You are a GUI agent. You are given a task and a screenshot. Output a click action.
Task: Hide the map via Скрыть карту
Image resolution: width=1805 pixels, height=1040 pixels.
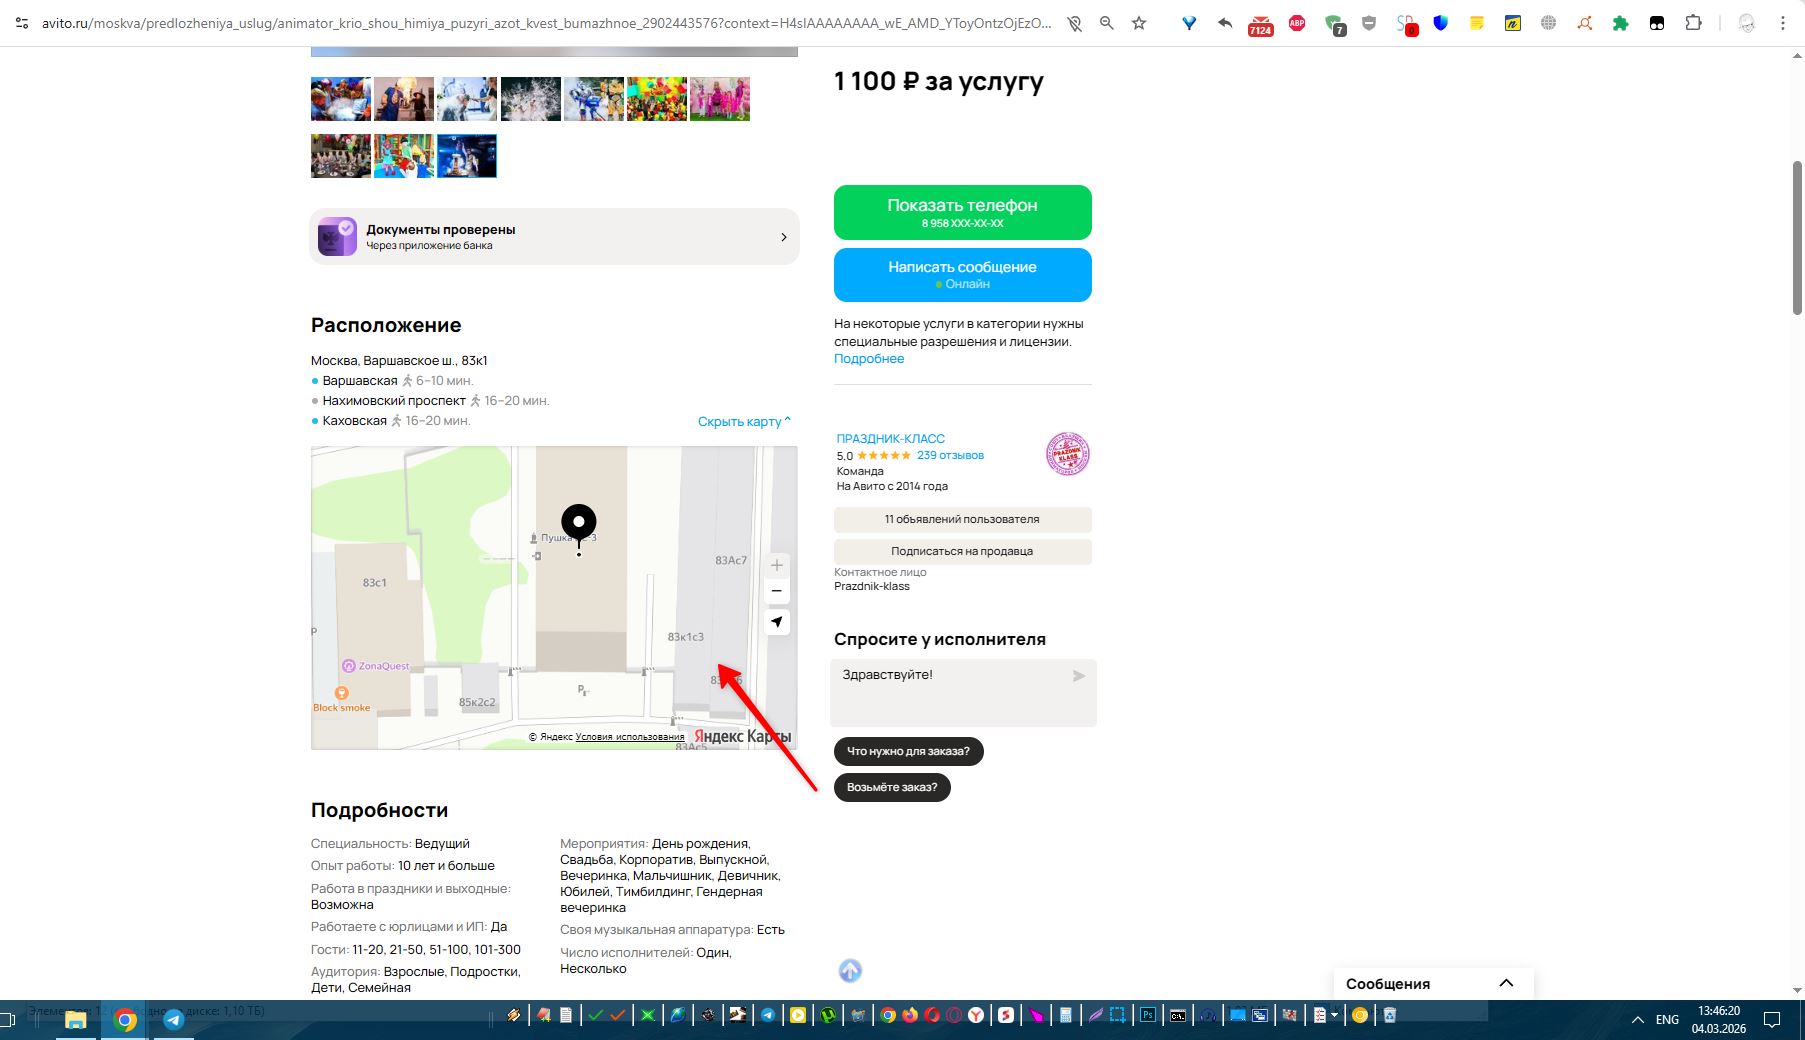click(x=744, y=421)
